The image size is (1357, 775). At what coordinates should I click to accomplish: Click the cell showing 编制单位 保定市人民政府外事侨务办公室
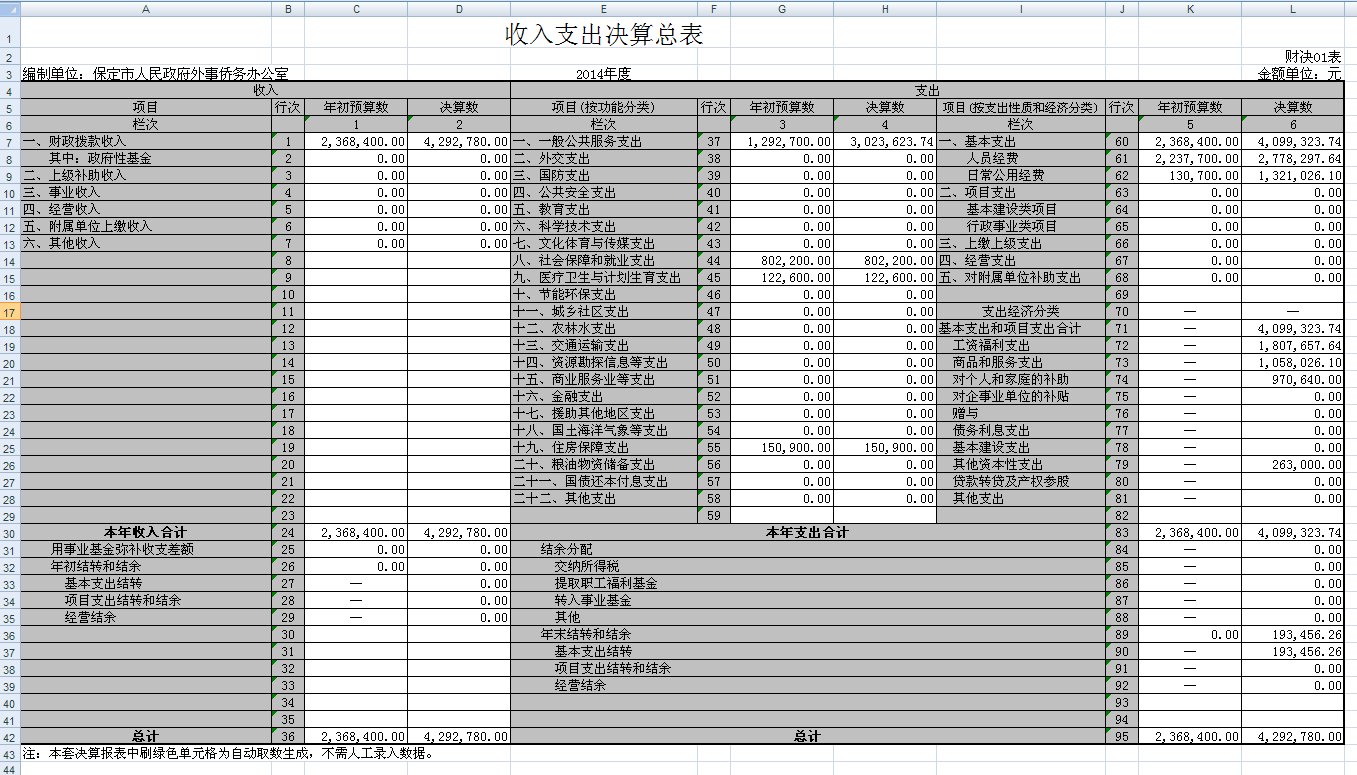tap(155, 74)
